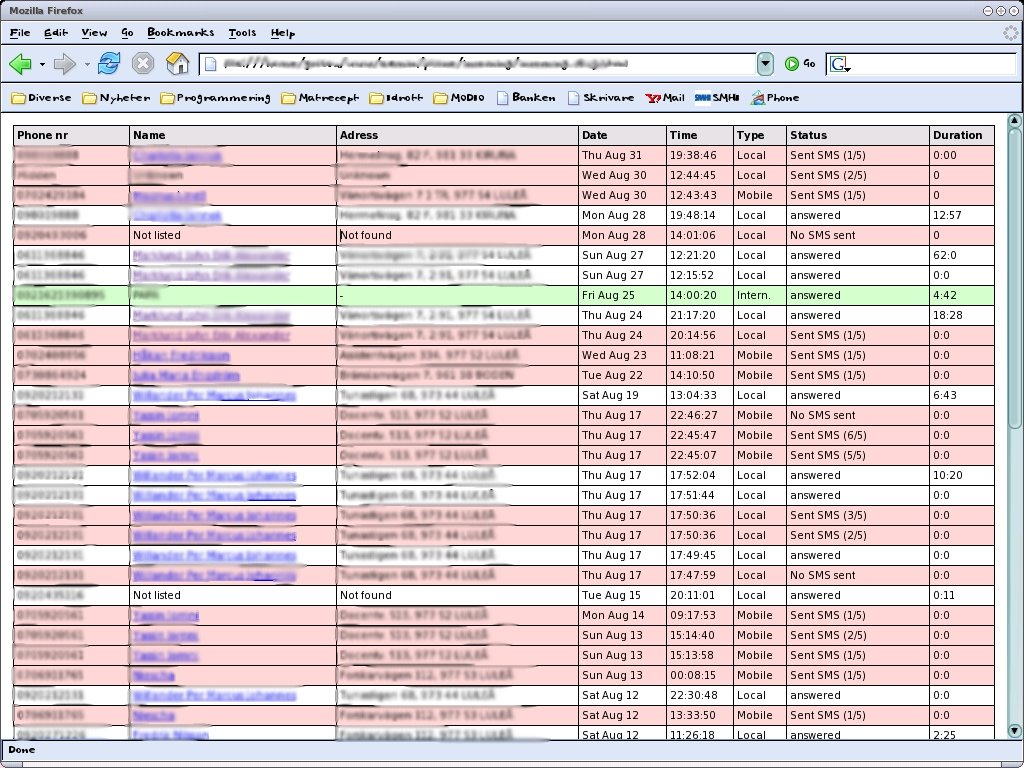Open the Skrivare bookmark
The image size is (1024, 768).
(601, 98)
